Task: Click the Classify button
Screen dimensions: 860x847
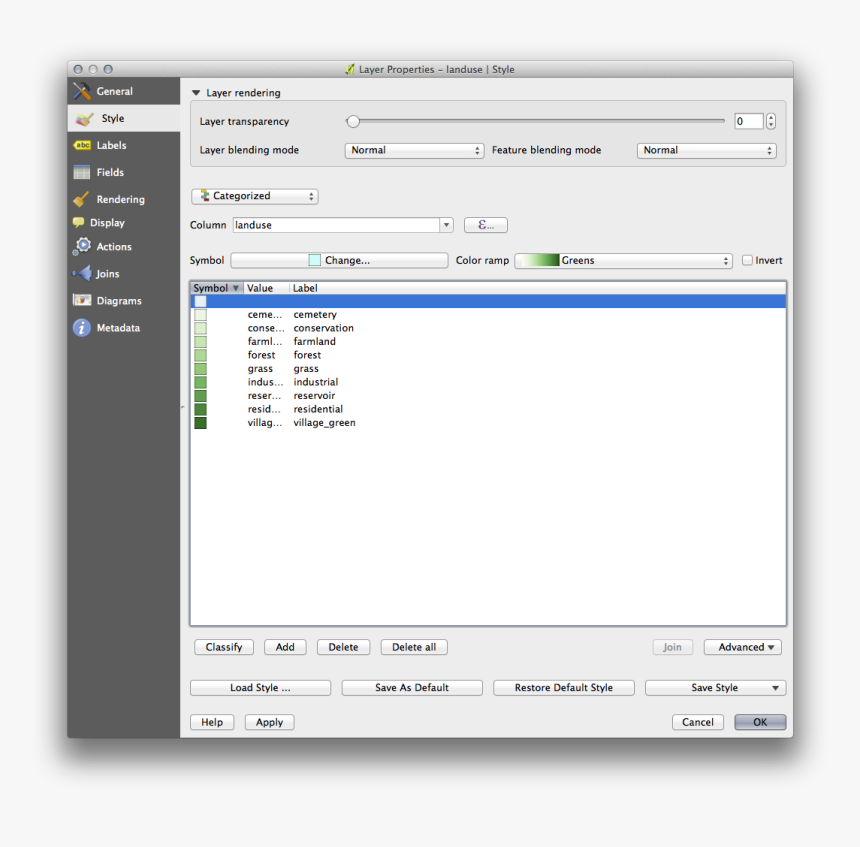Action: click(224, 647)
